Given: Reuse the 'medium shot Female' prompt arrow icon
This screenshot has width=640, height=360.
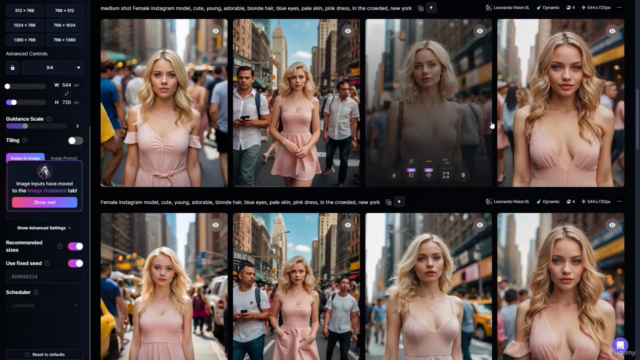Looking at the screenshot, I should pyautogui.click(x=431, y=8).
